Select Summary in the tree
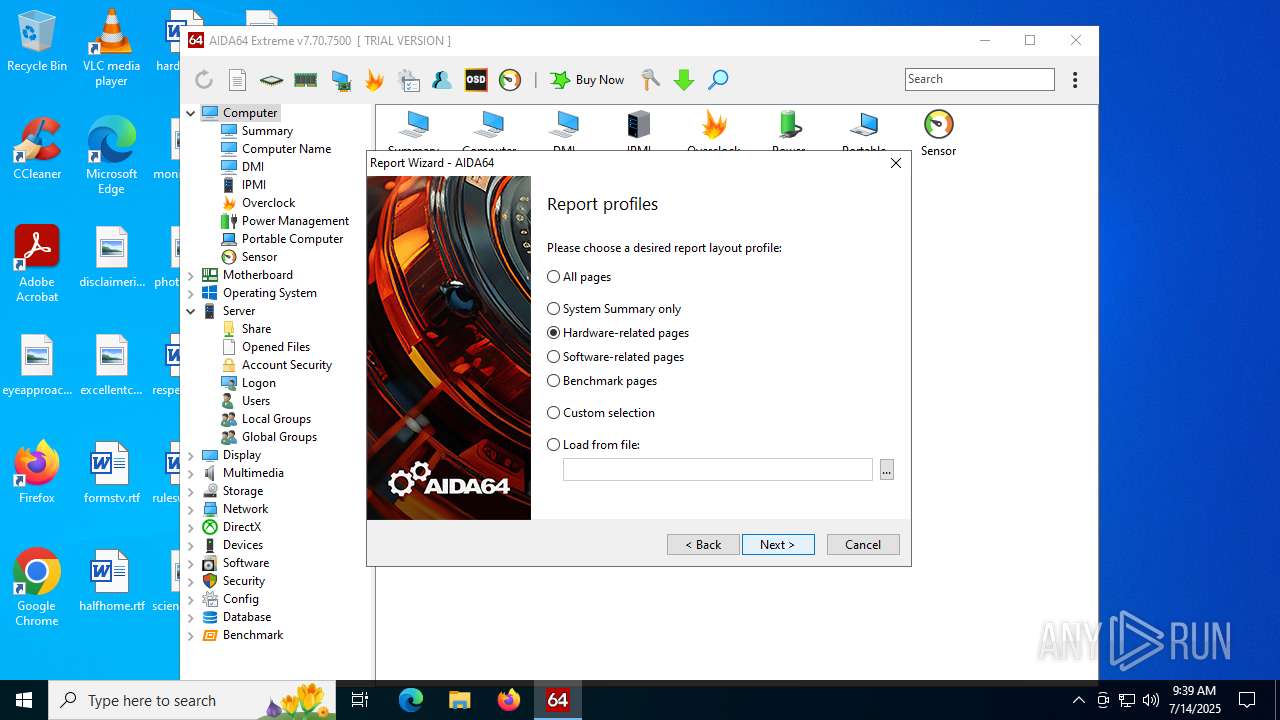 [x=267, y=131]
